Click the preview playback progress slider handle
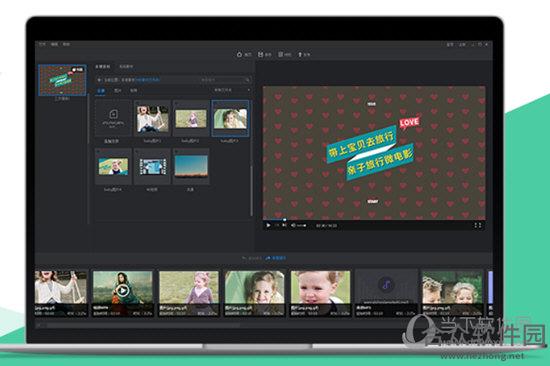550x366 pixels. point(285,220)
